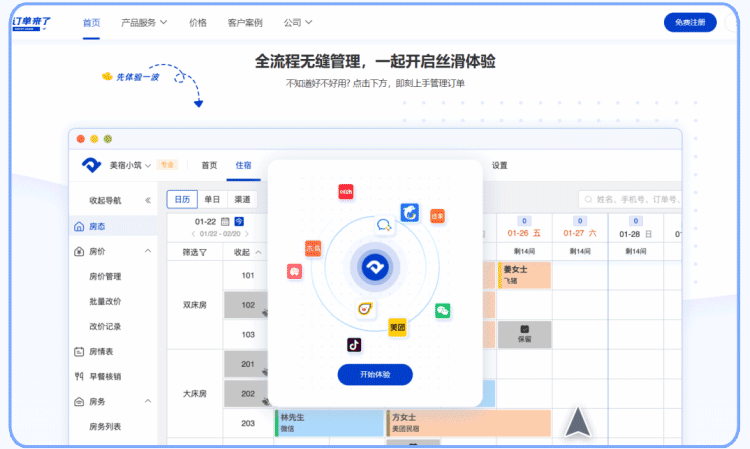Open the 价格 page
Screen dimensions: 750x449
pyautogui.click(x=198, y=22)
